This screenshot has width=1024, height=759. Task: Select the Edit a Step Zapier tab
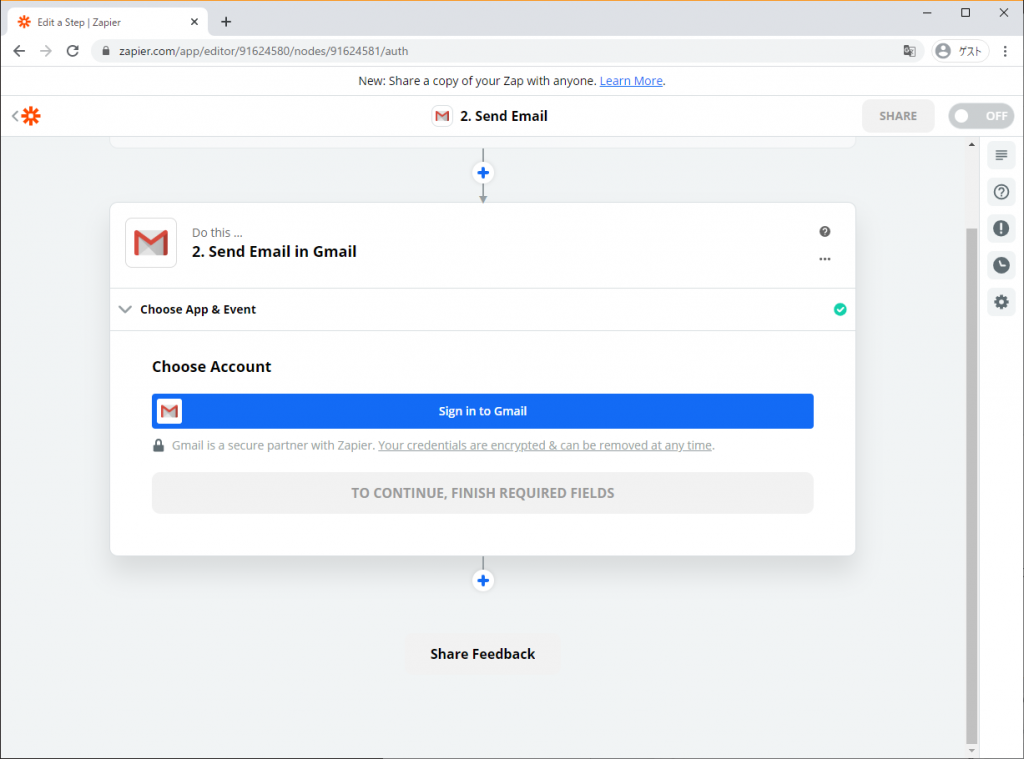(x=108, y=22)
